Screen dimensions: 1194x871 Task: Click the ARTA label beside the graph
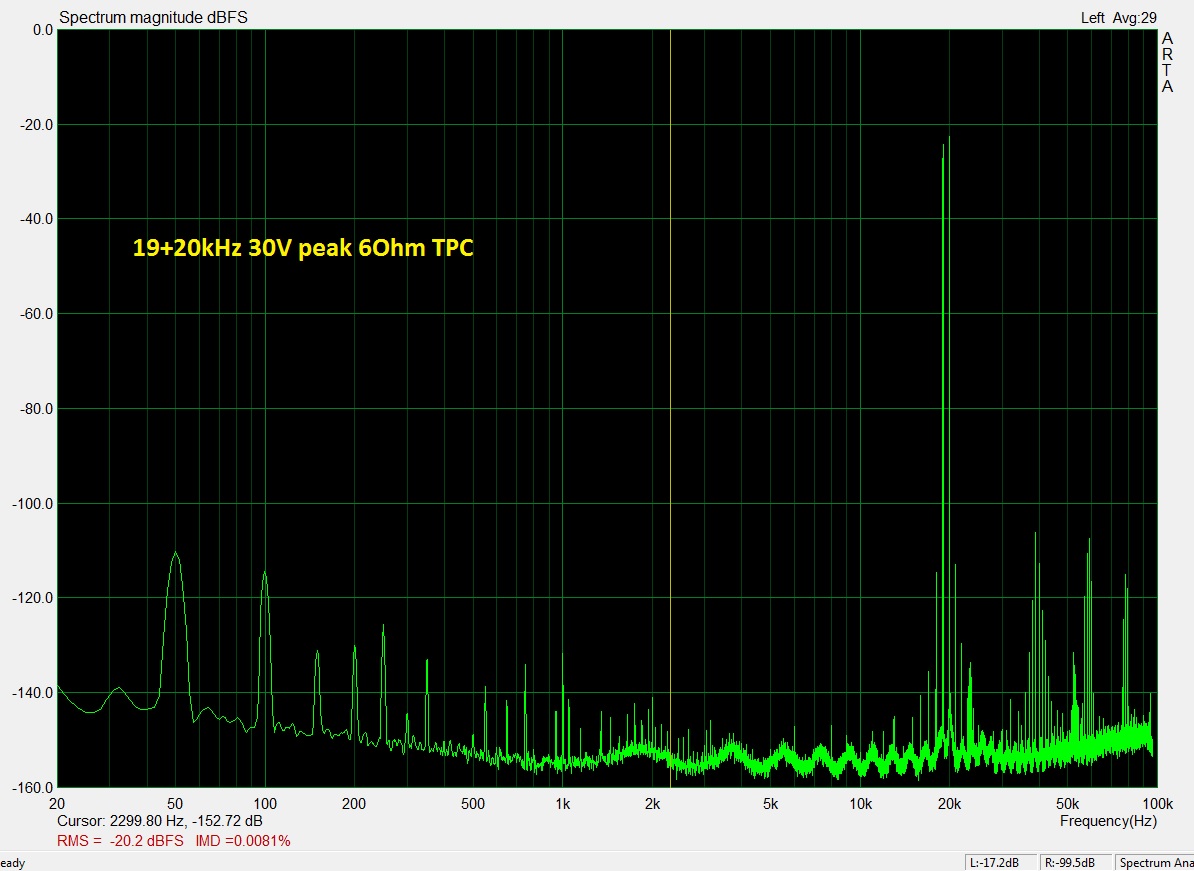(1167, 62)
